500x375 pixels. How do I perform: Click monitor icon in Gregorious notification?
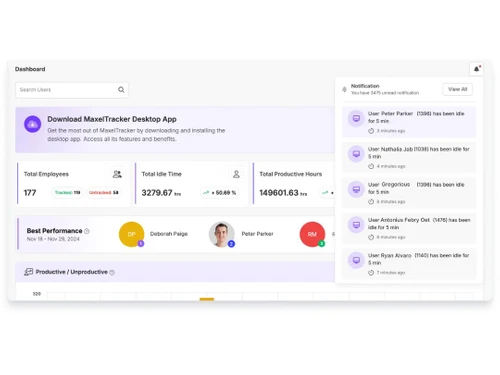point(356,189)
